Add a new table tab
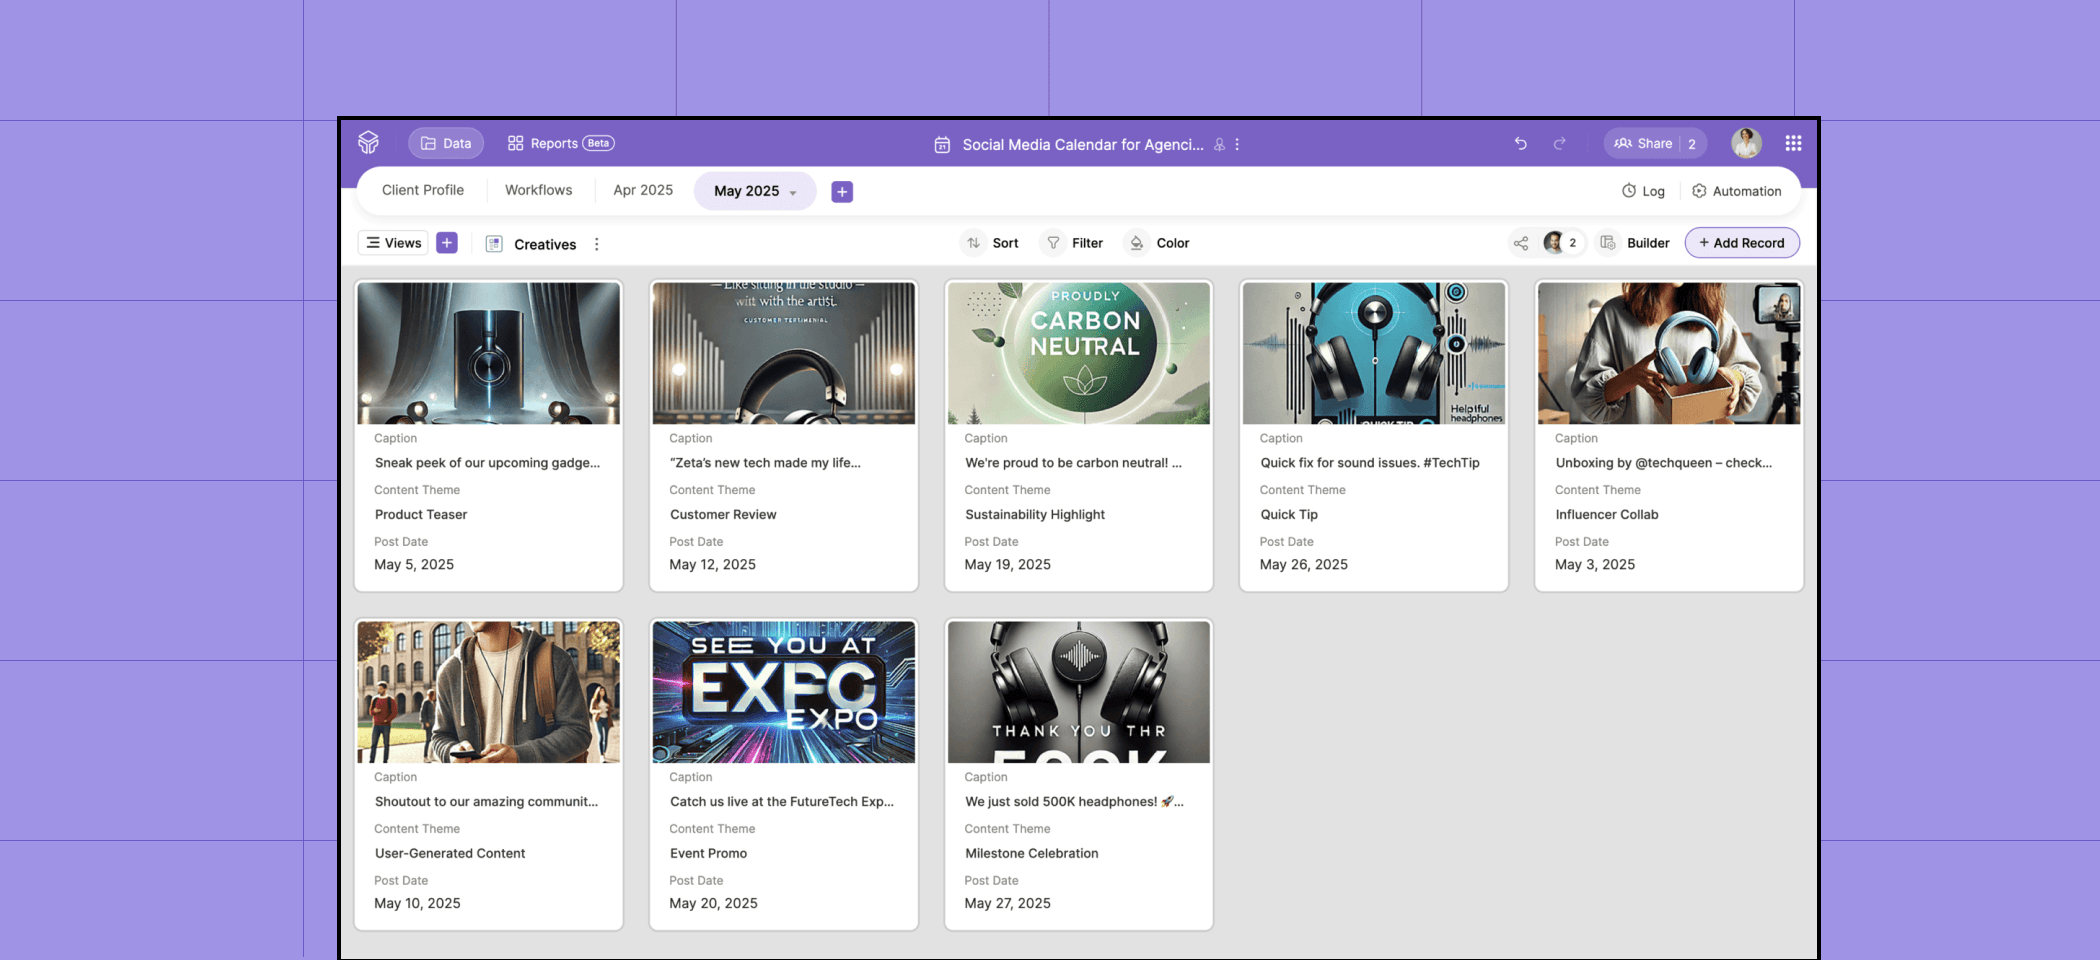2100x960 pixels. [842, 191]
